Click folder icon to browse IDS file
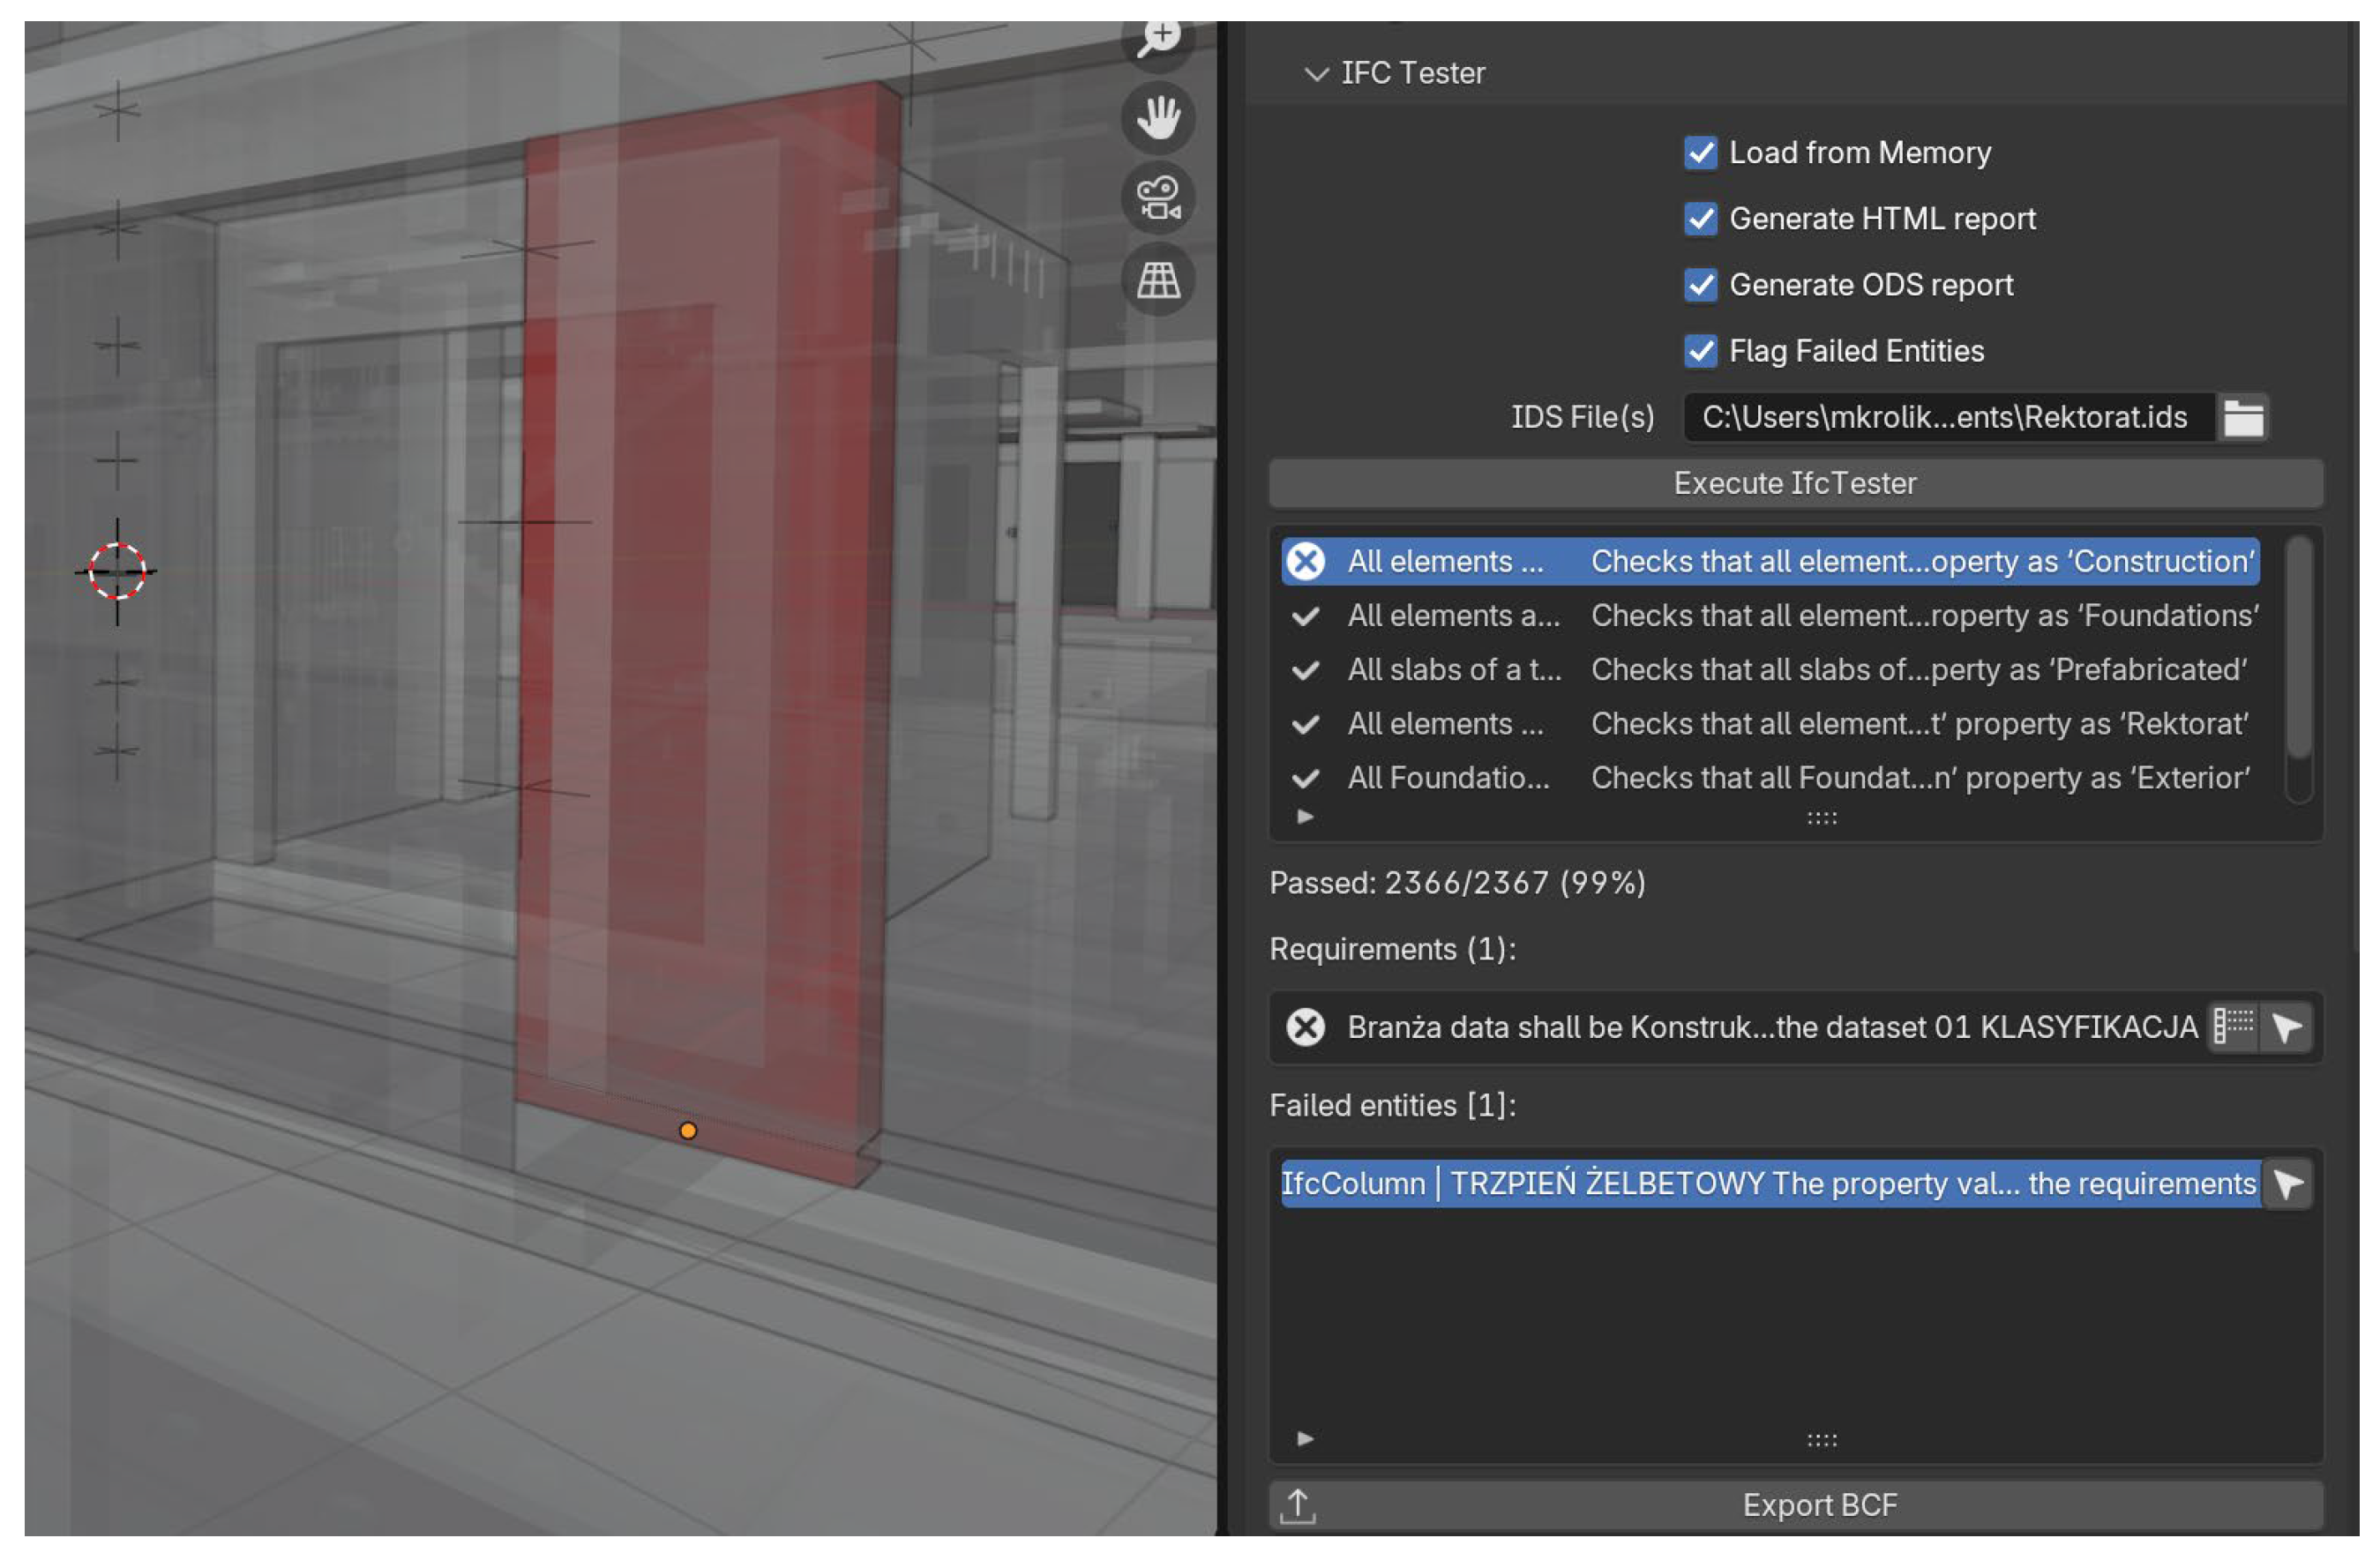 click(2243, 418)
